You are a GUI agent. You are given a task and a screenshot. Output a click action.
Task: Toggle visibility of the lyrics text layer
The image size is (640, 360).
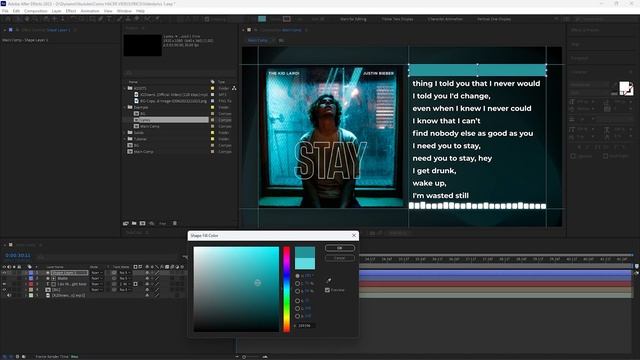coord(4,284)
